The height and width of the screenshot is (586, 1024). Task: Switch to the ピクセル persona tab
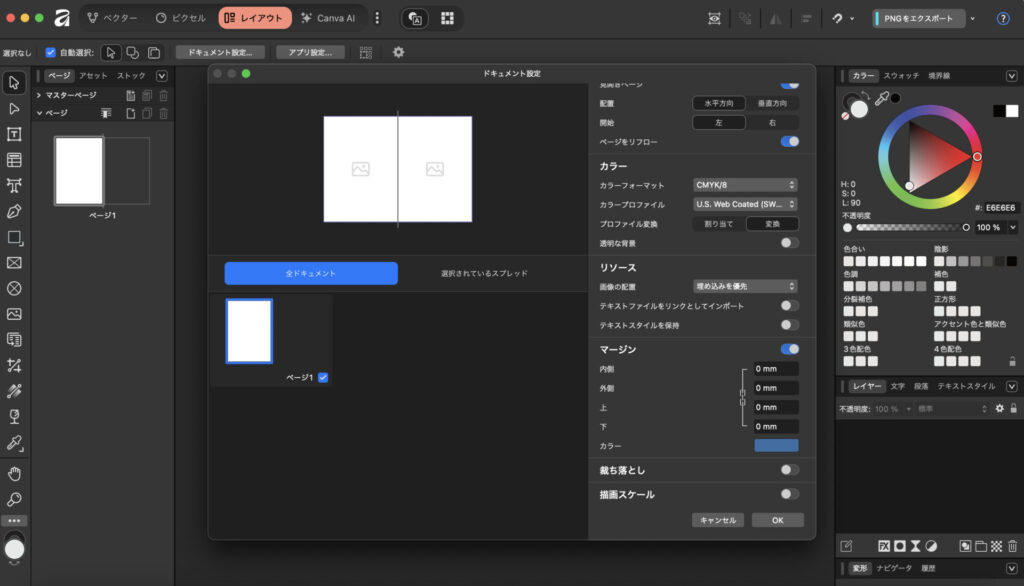181,18
